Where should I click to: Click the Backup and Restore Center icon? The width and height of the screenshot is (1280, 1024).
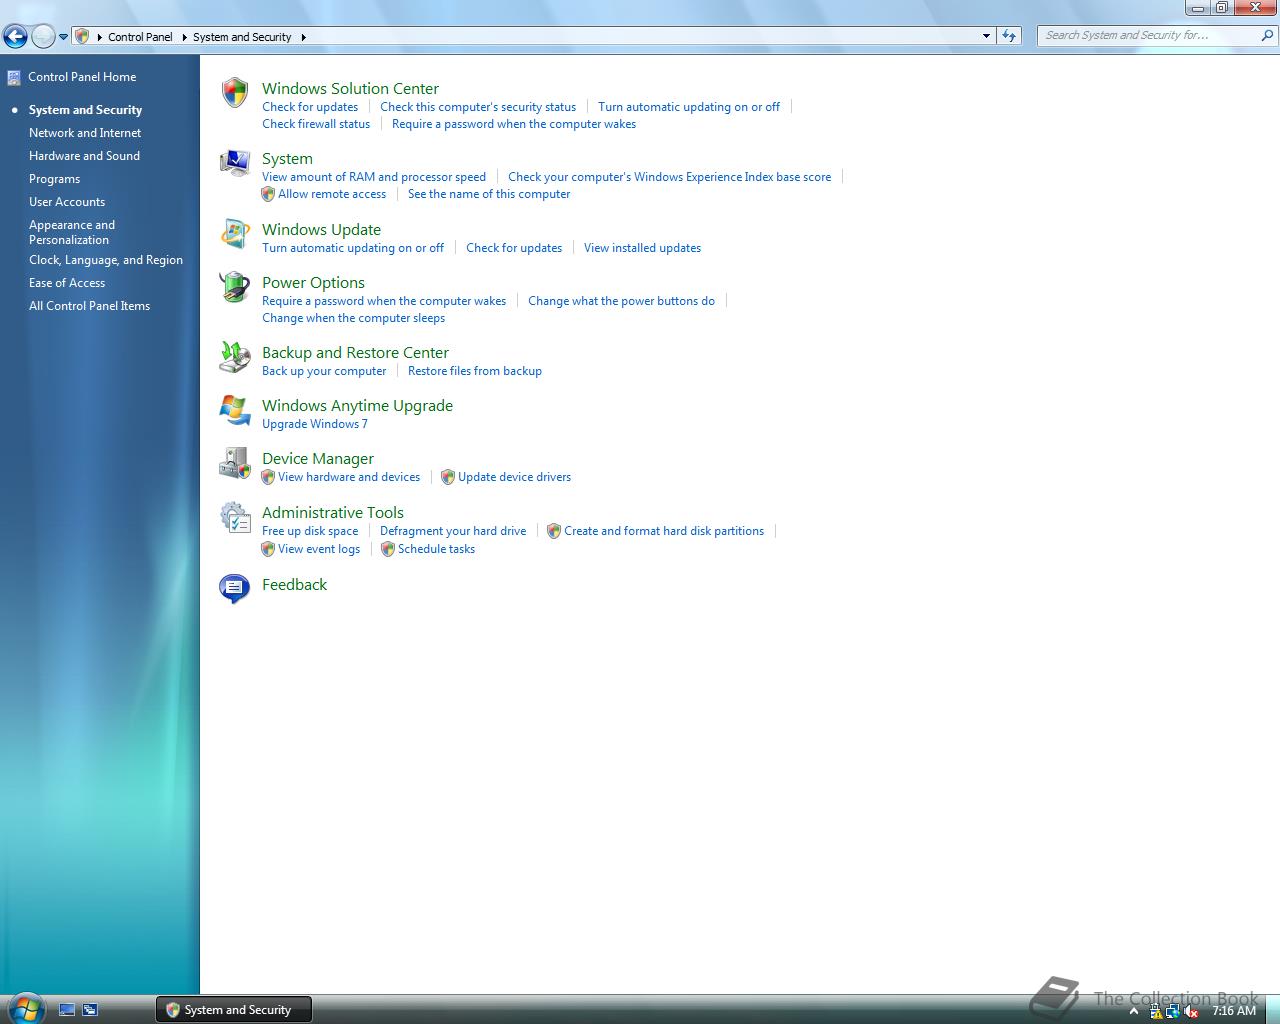click(x=234, y=357)
